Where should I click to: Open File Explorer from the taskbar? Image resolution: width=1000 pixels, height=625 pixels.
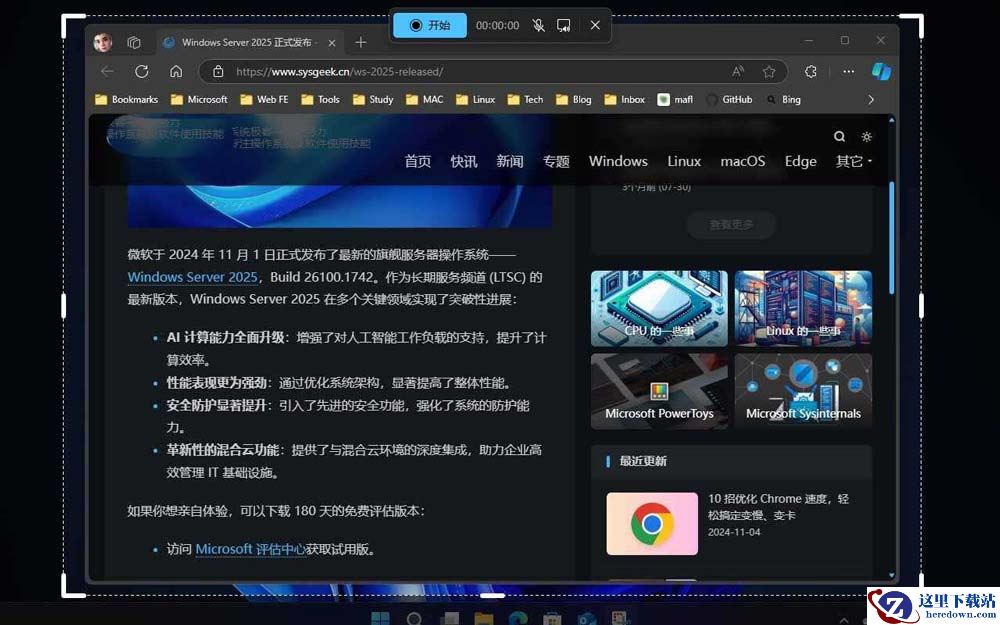click(x=483, y=618)
